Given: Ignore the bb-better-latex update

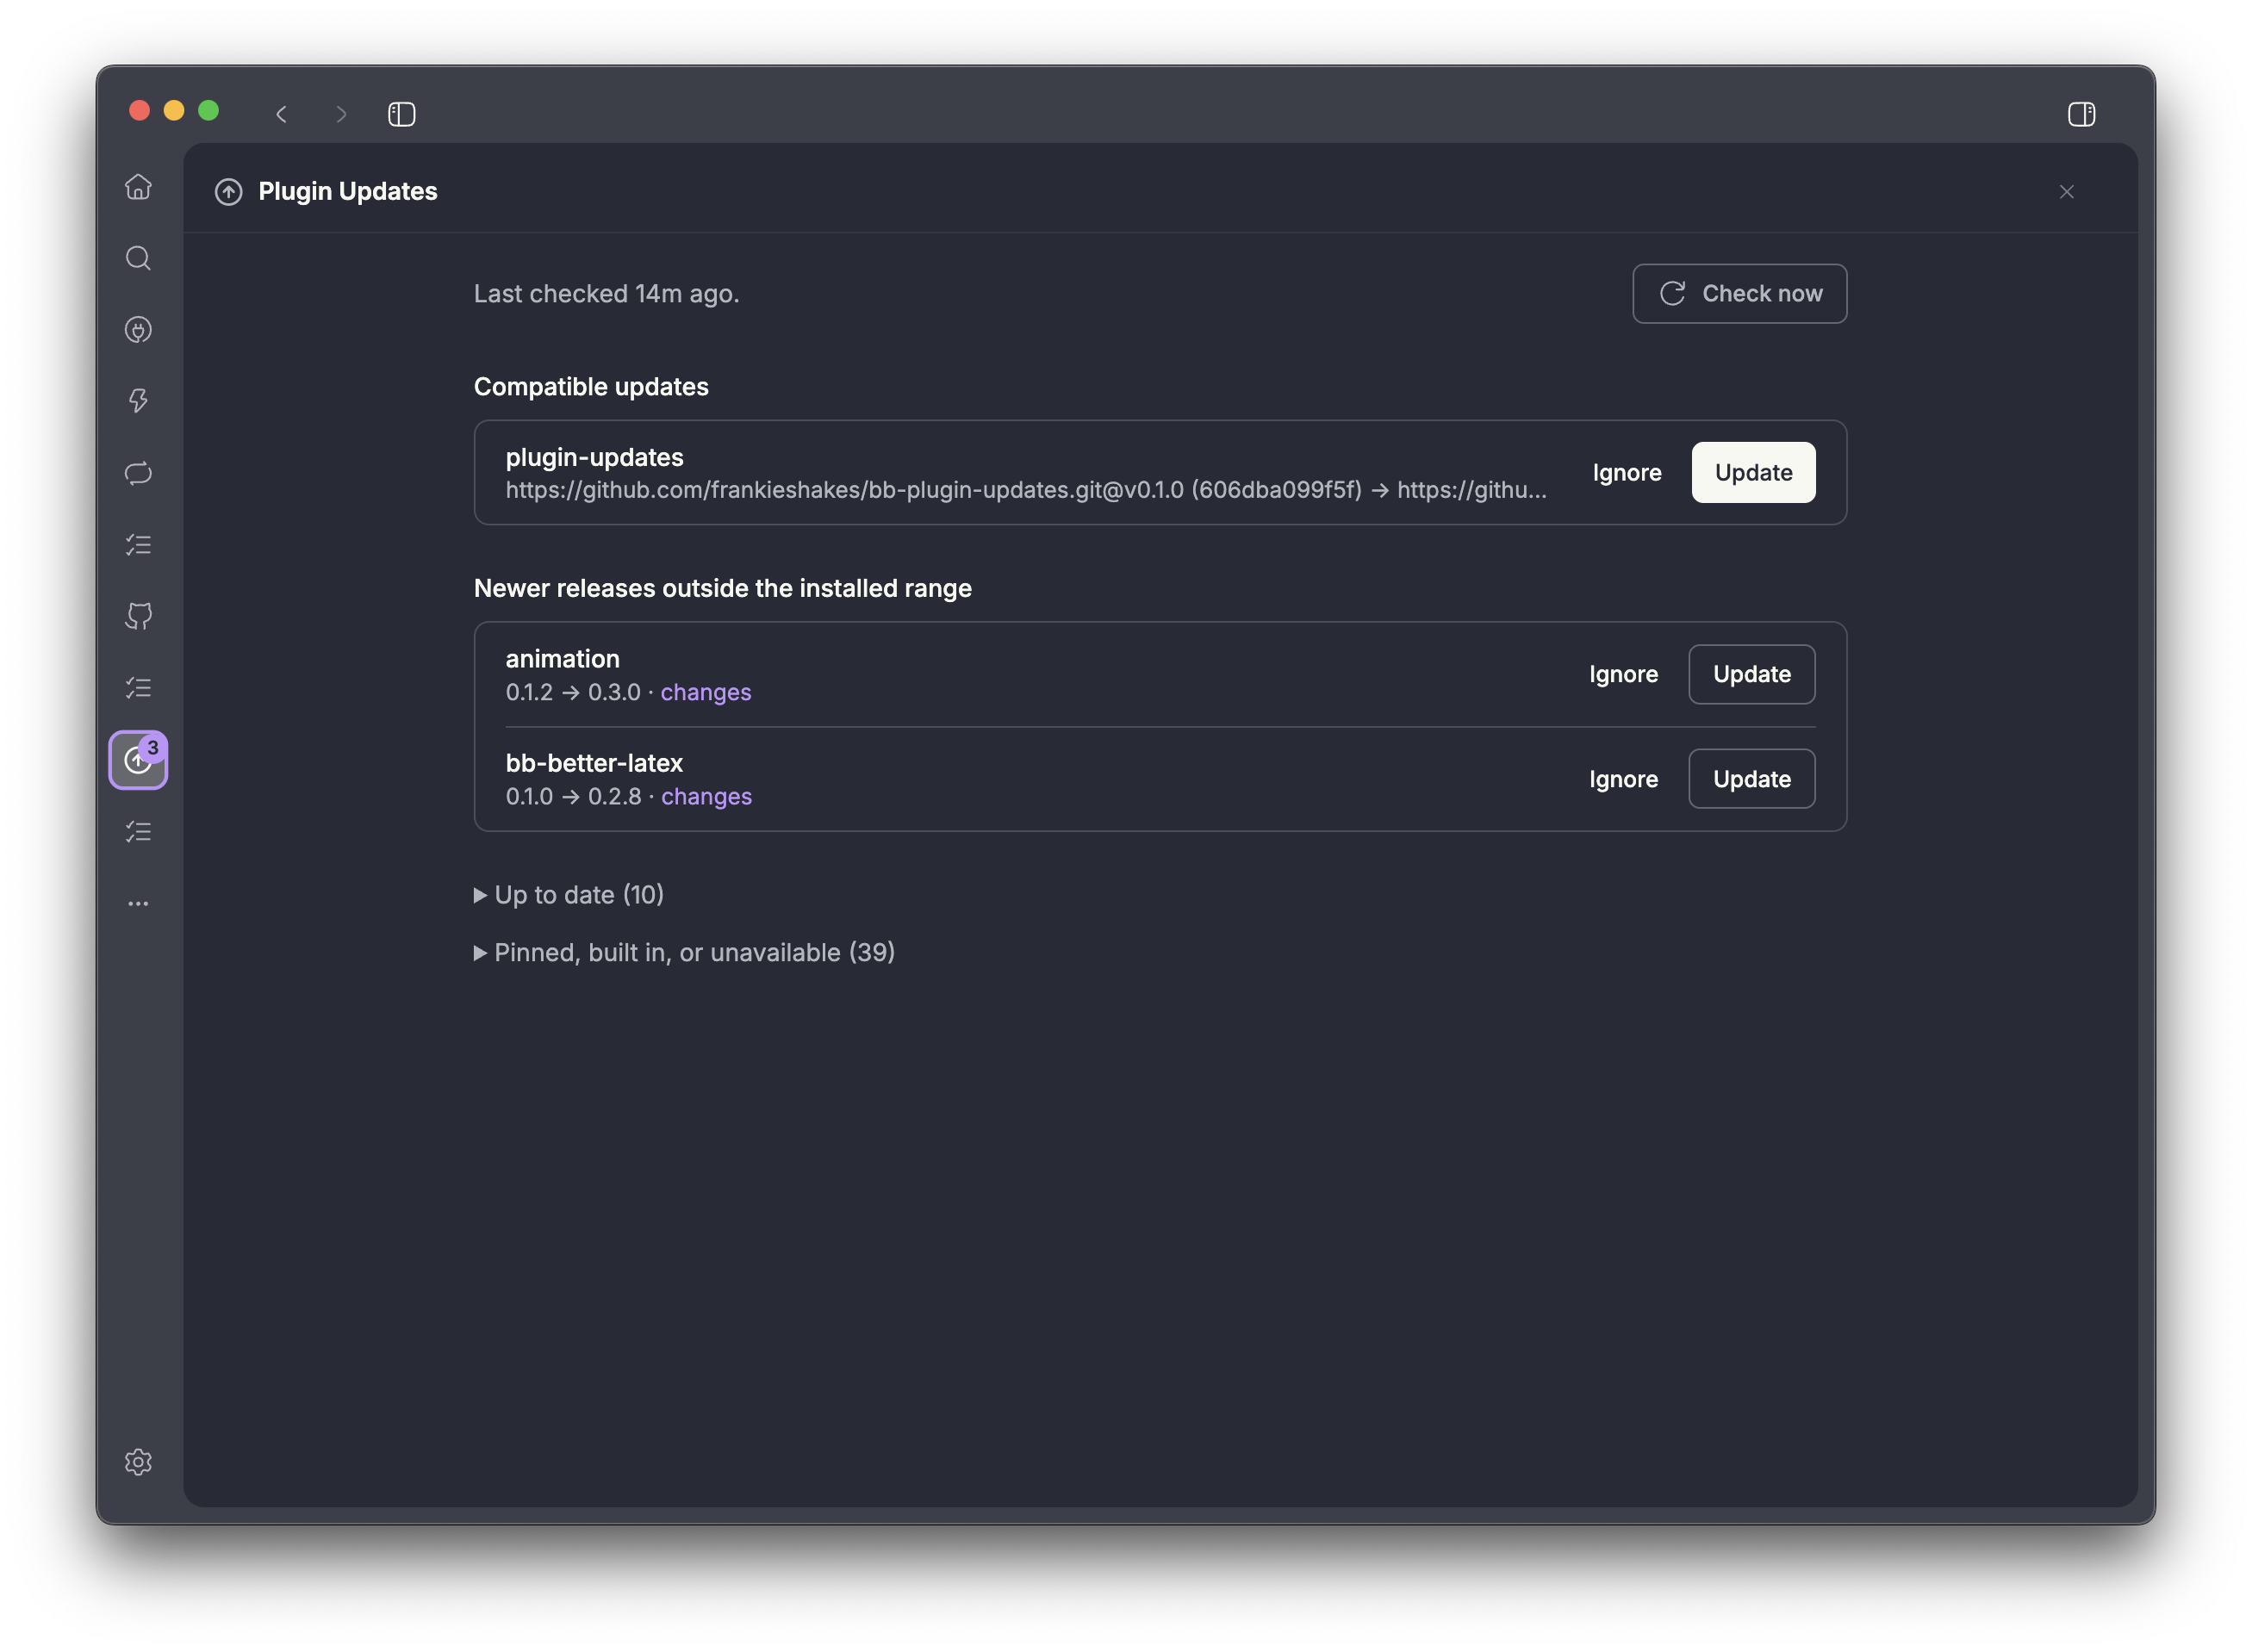Looking at the screenshot, I should click(x=1623, y=779).
